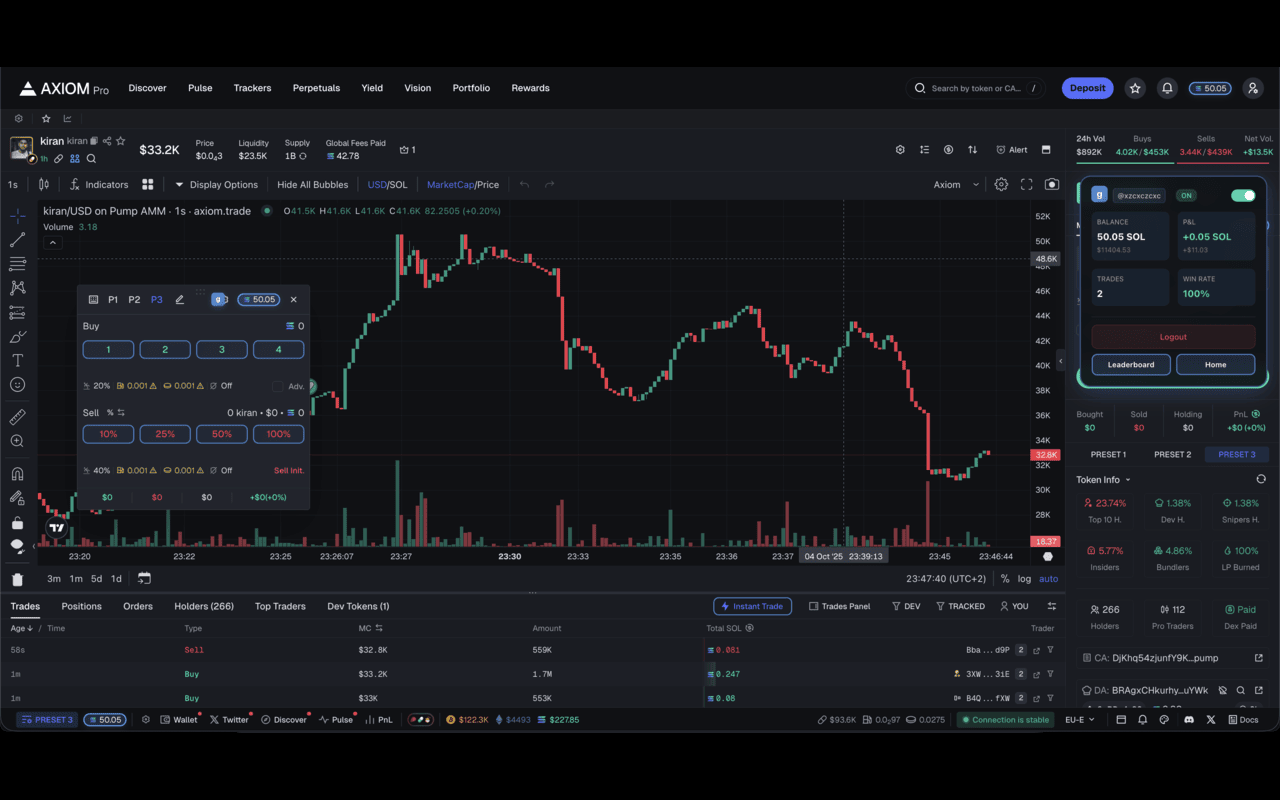This screenshot has height=800, width=1280.
Task: Open the Pulse page in navigation
Action: (x=200, y=88)
